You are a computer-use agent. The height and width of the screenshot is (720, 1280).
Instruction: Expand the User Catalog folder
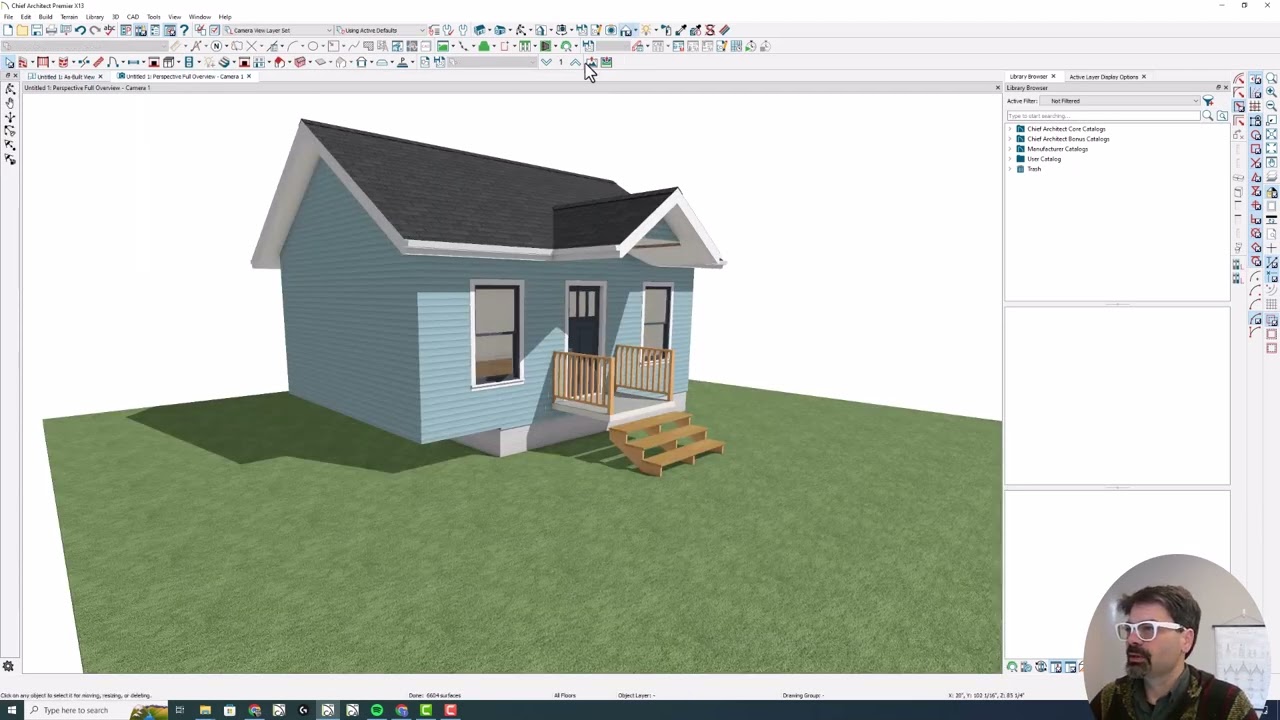[1009, 159]
